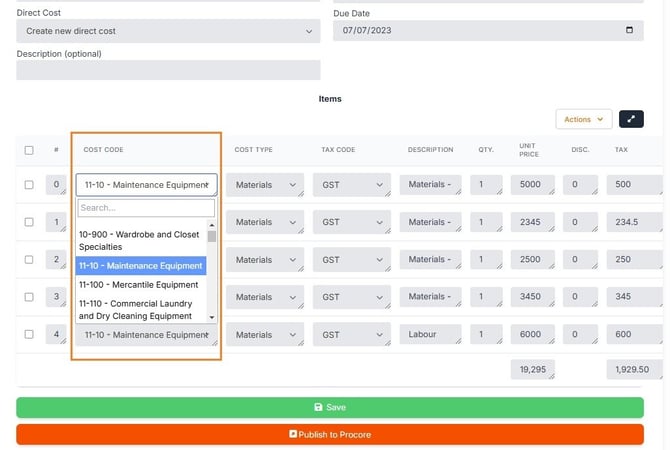670x450 pixels.
Task: Click the row number field showing 3
Action: [x=56, y=297]
